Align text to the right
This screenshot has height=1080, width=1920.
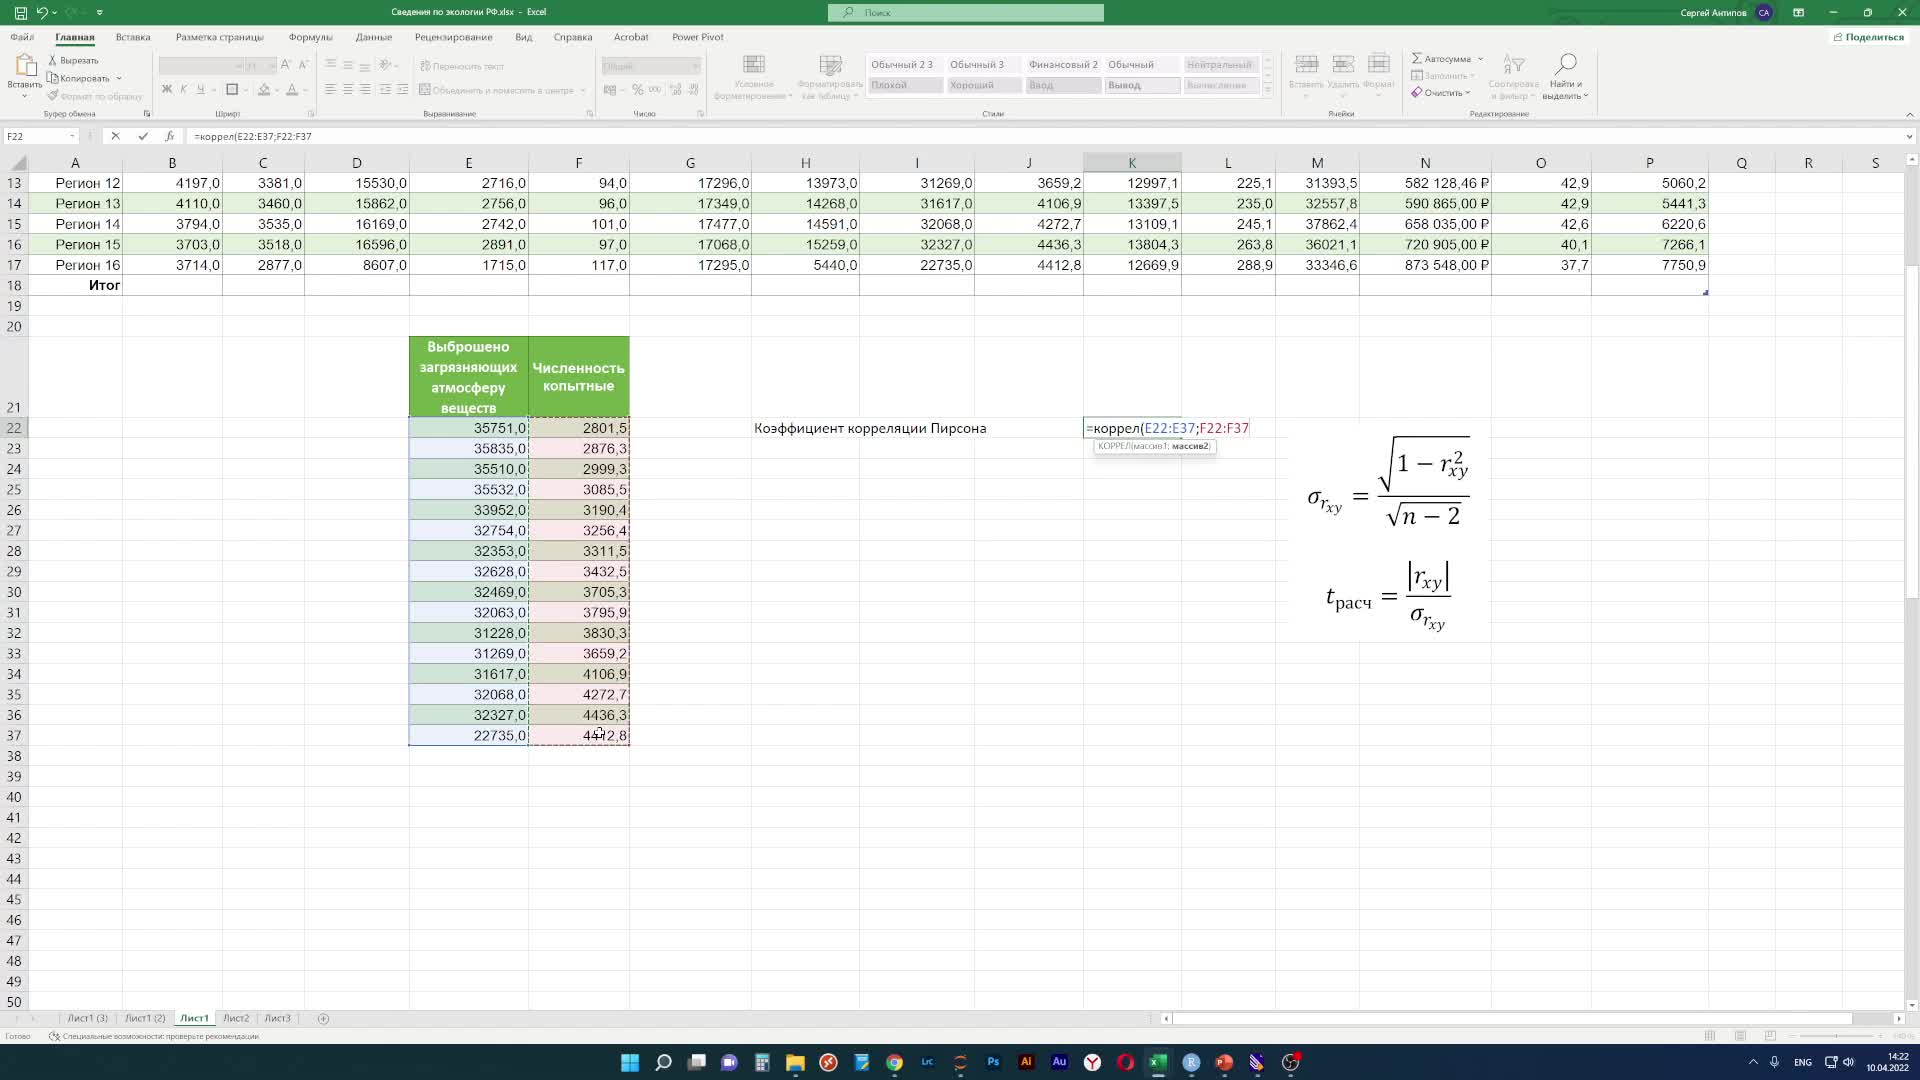point(365,90)
